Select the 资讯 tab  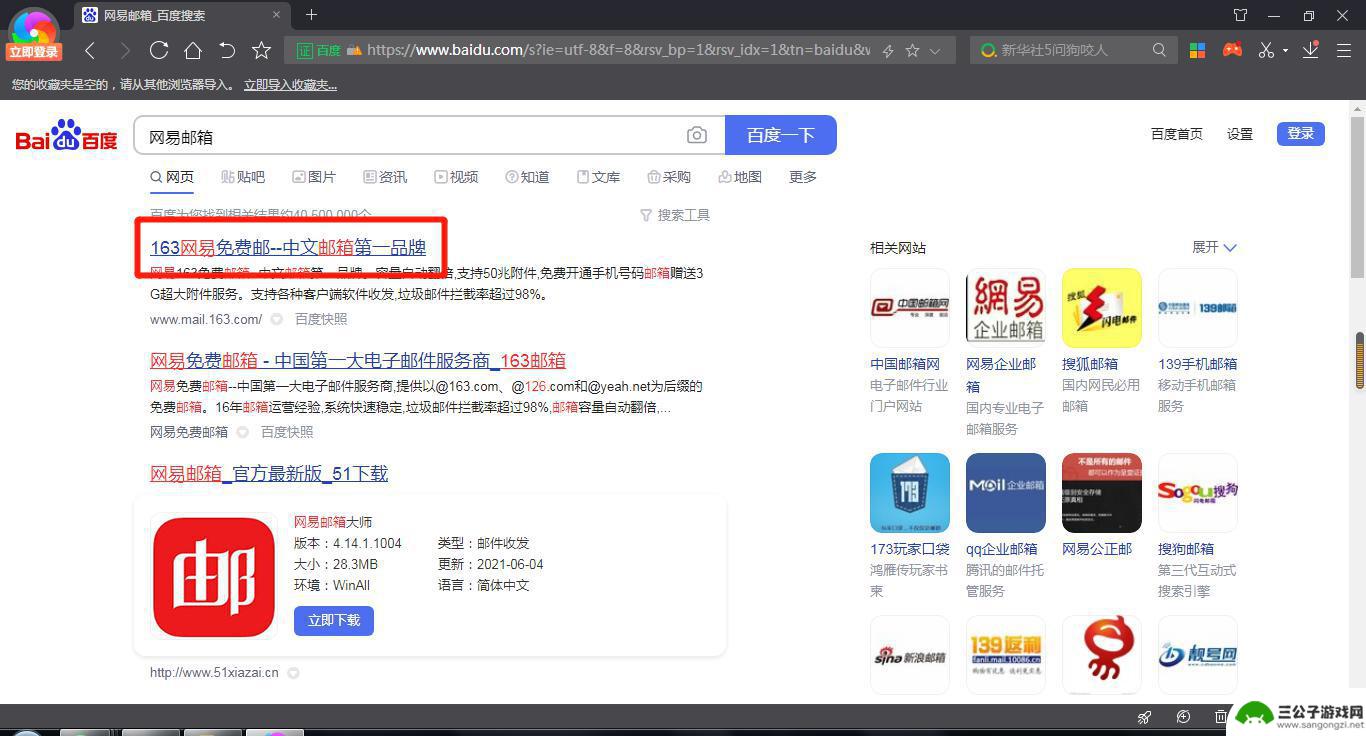(385, 177)
